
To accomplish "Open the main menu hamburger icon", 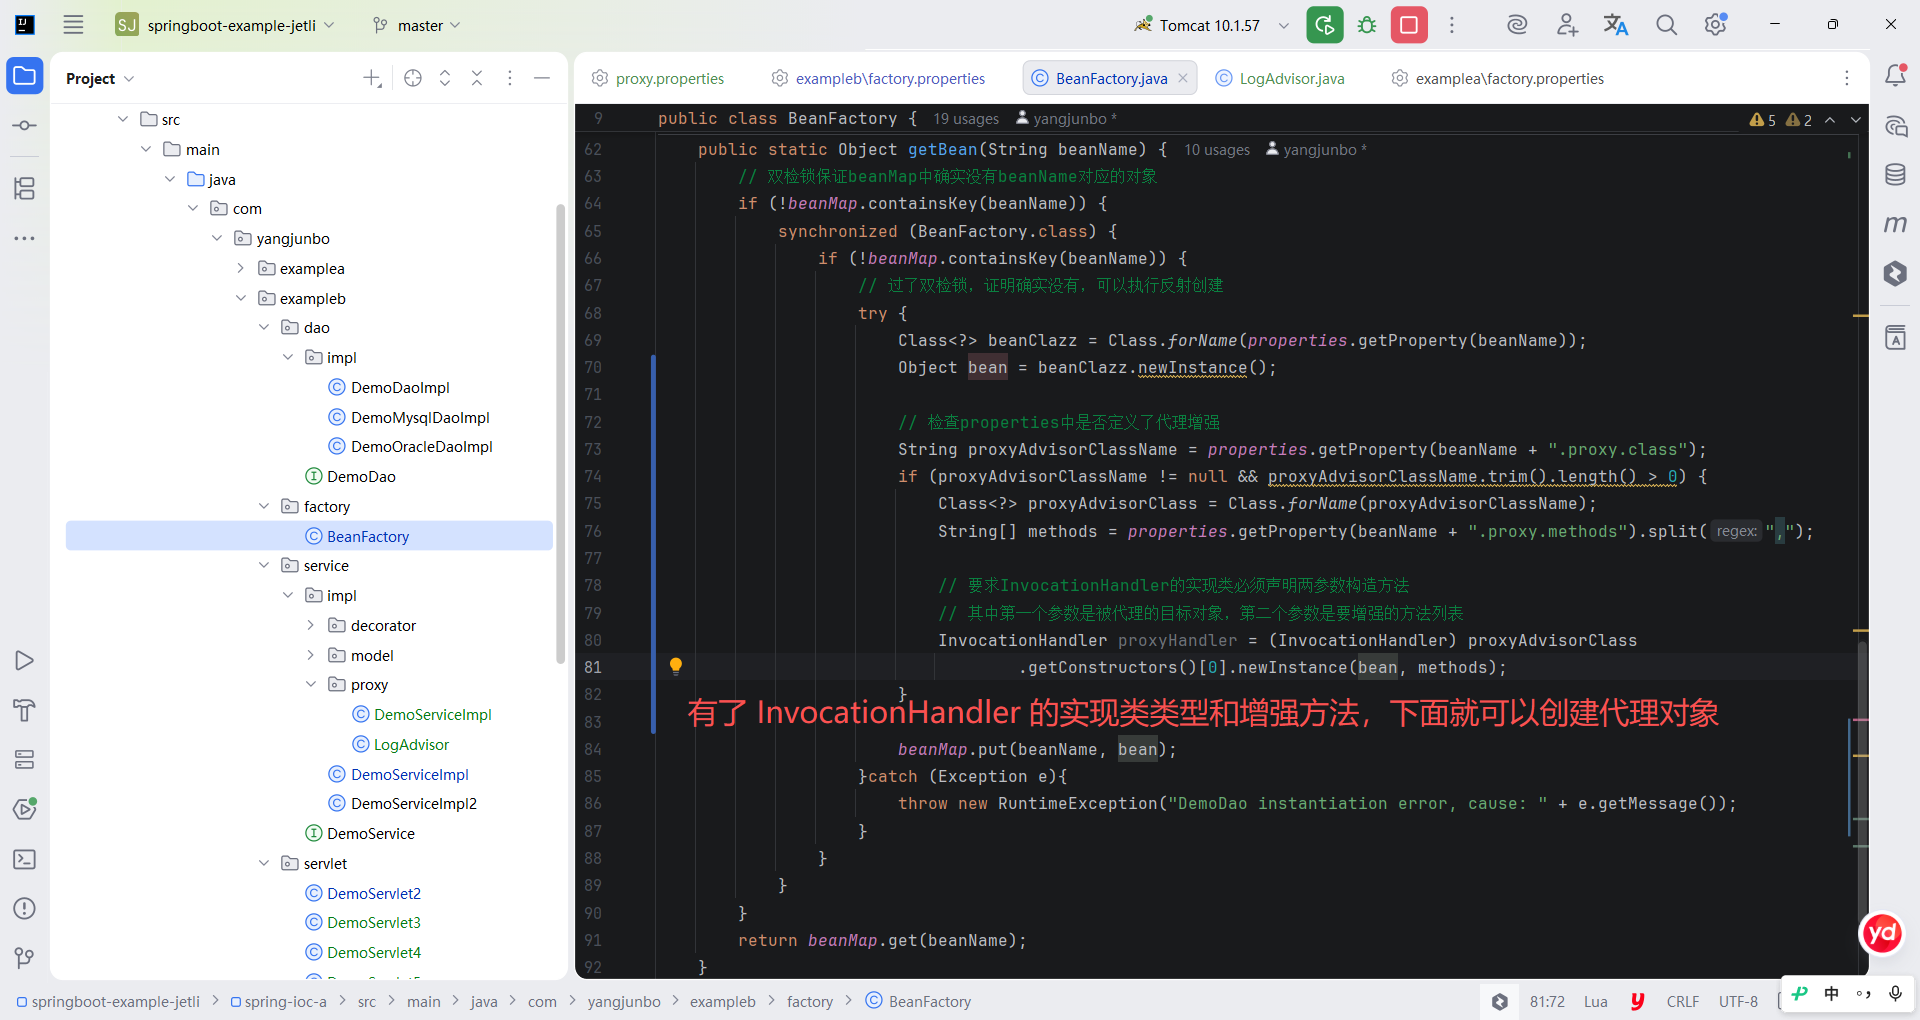I will pyautogui.click(x=73, y=25).
